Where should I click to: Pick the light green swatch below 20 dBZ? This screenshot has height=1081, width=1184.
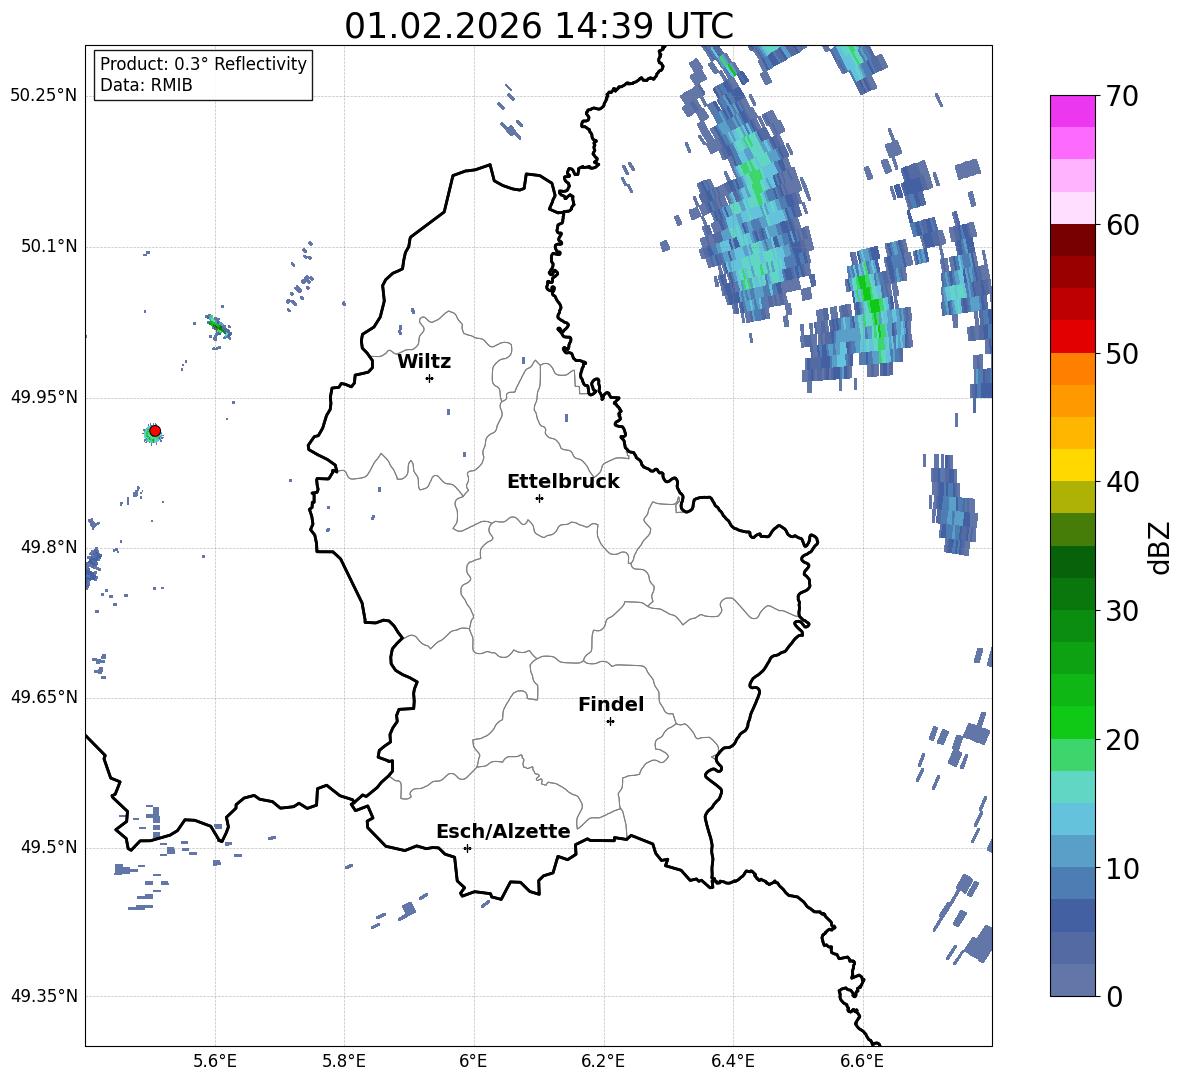[1072, 755]
